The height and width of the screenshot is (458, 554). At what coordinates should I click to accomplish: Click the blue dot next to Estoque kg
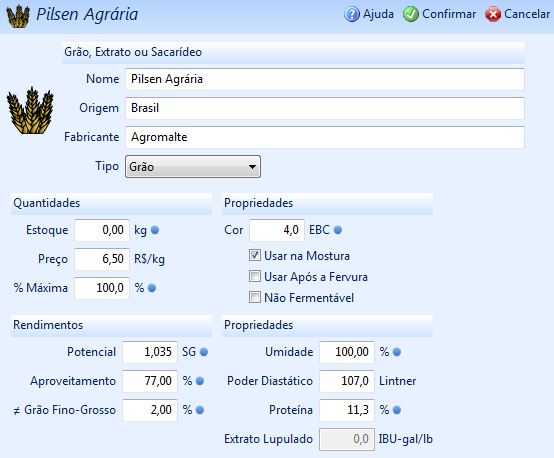(x=155, y=230)
